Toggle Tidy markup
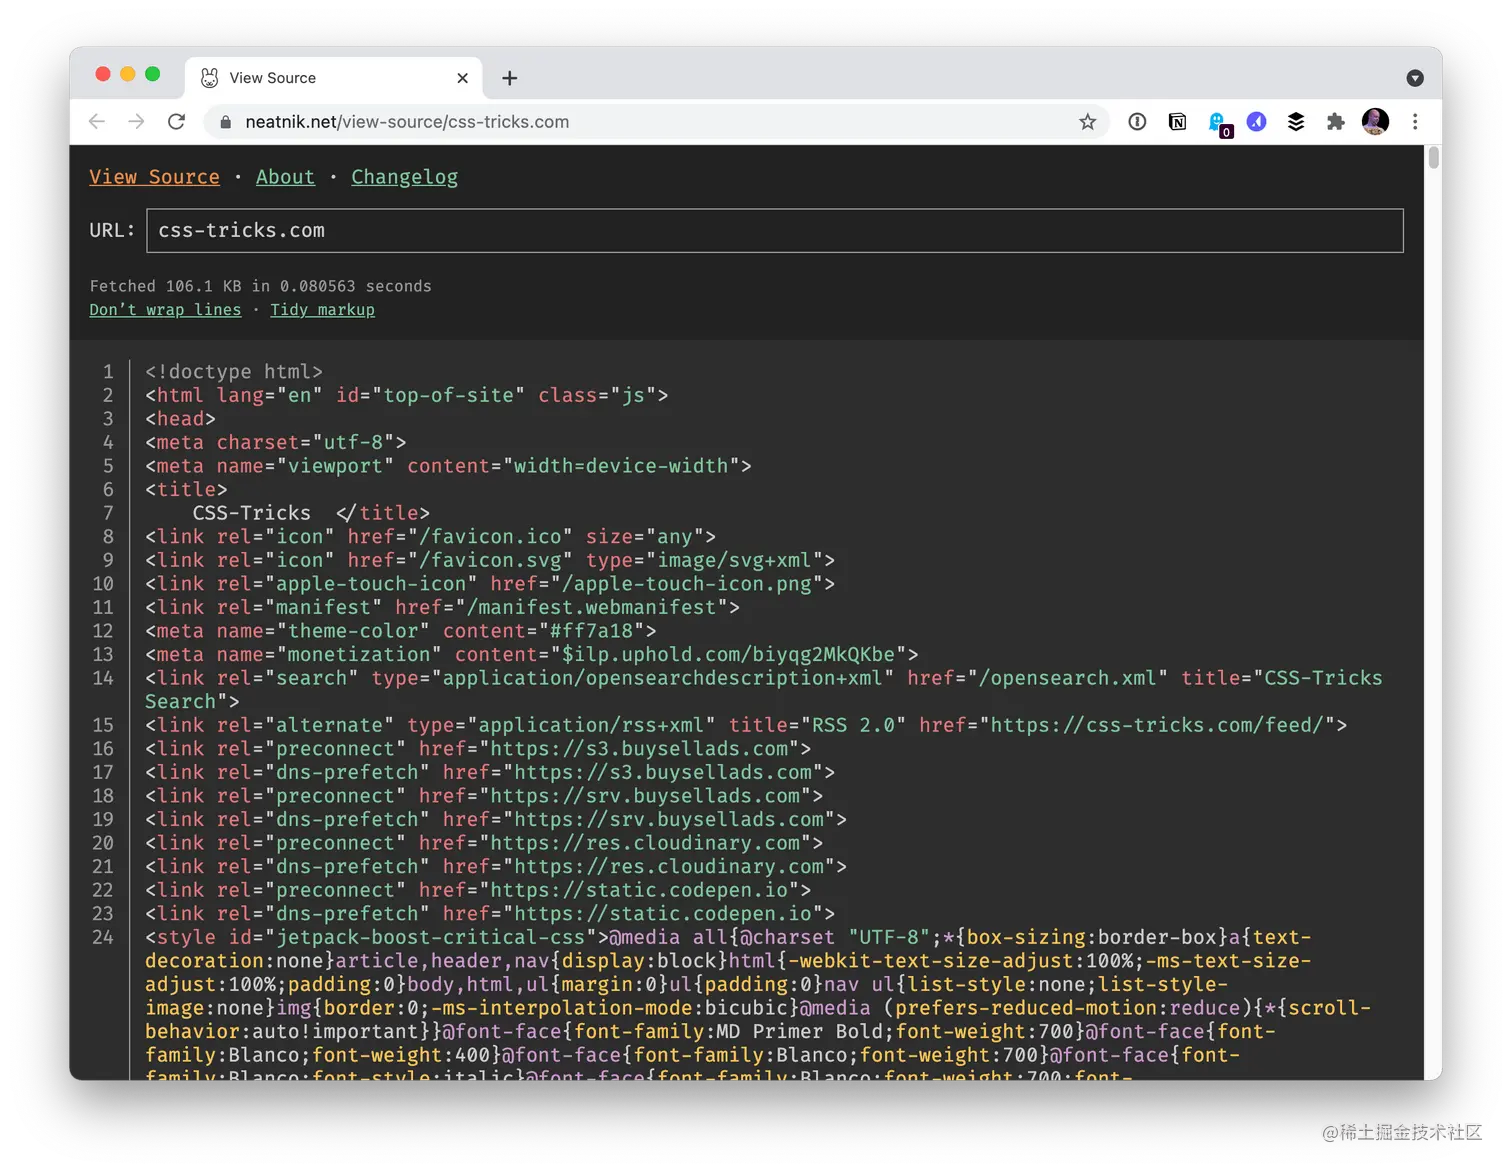1512x1172 pixels. [322, 310]
